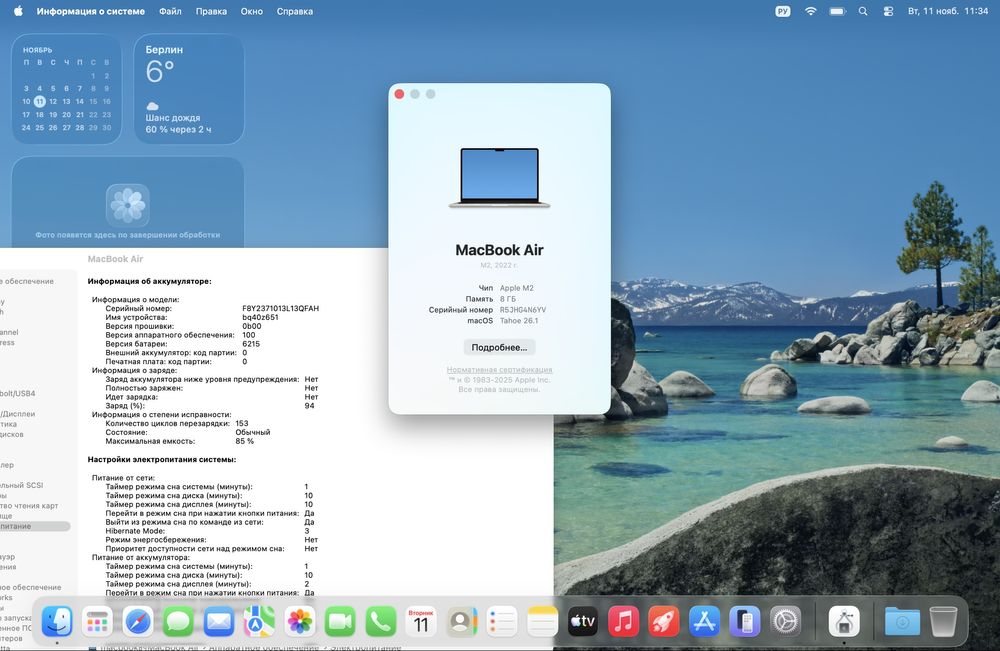
Task: Click the Заряд (%) value 94
Action: [x=309, y=406]
